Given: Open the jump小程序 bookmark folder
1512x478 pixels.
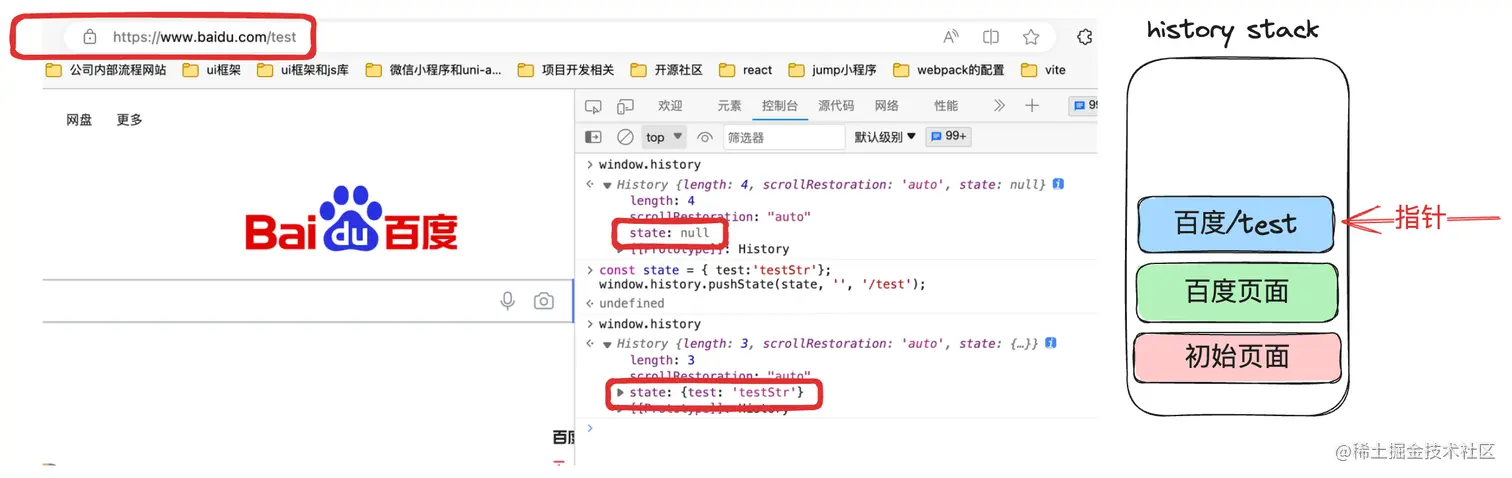Looking at the screenshot, I should 832,70.
